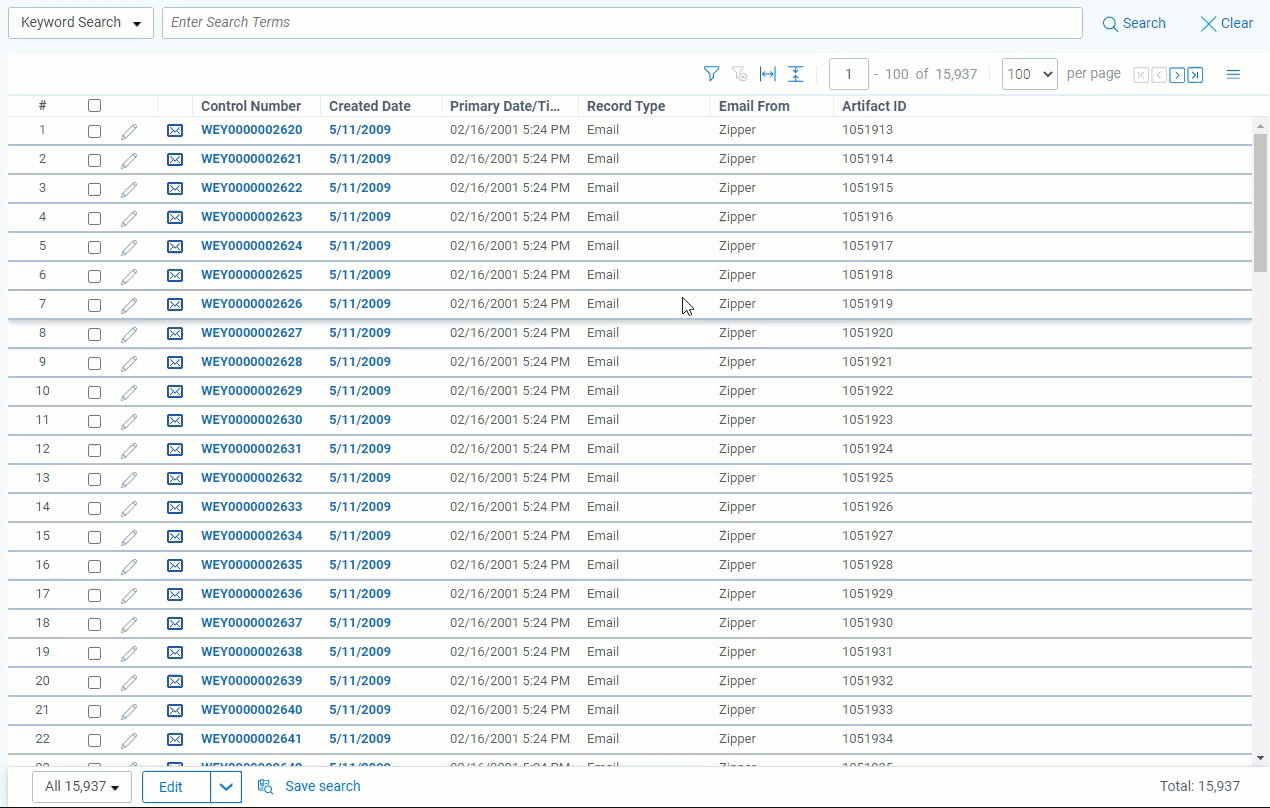Select the checkbox for row 1
Screen dimensions: 1270x808
[x=94, y=131]
